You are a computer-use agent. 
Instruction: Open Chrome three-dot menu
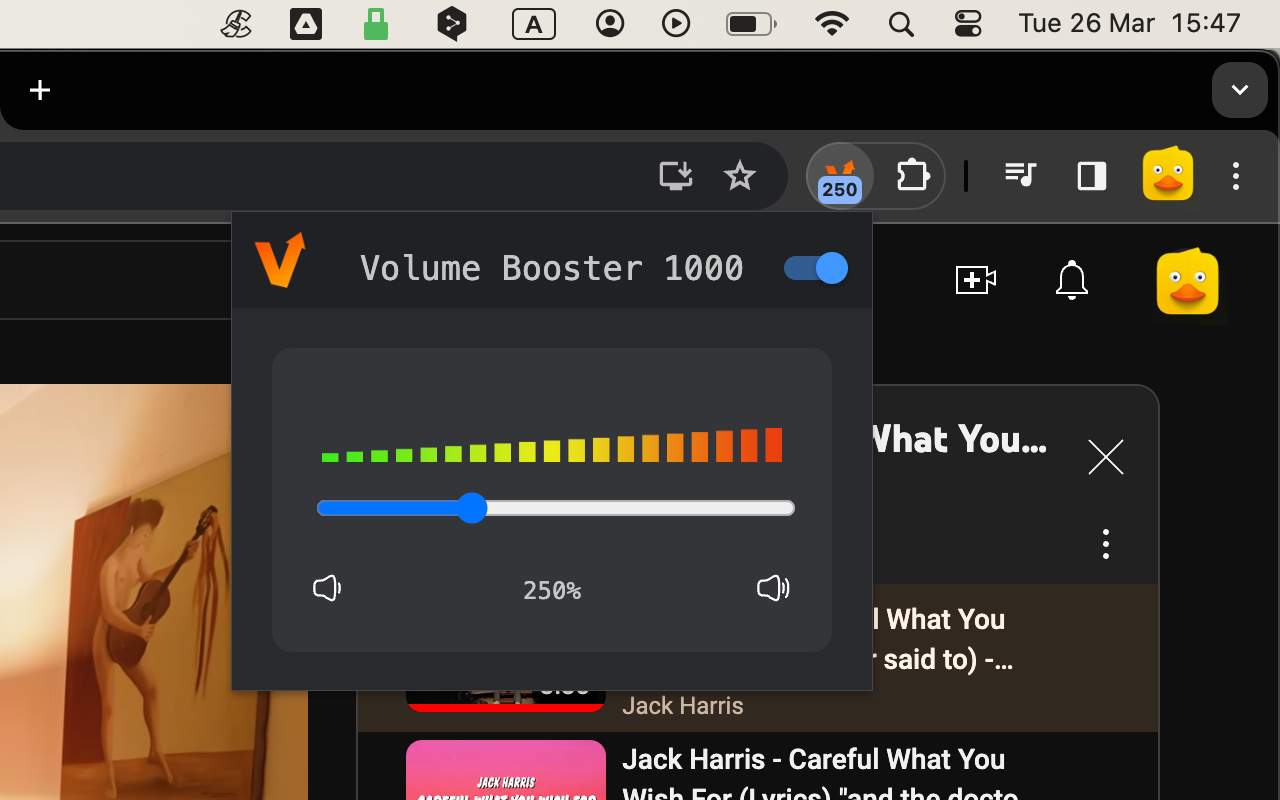click(x=1236, y=176)
